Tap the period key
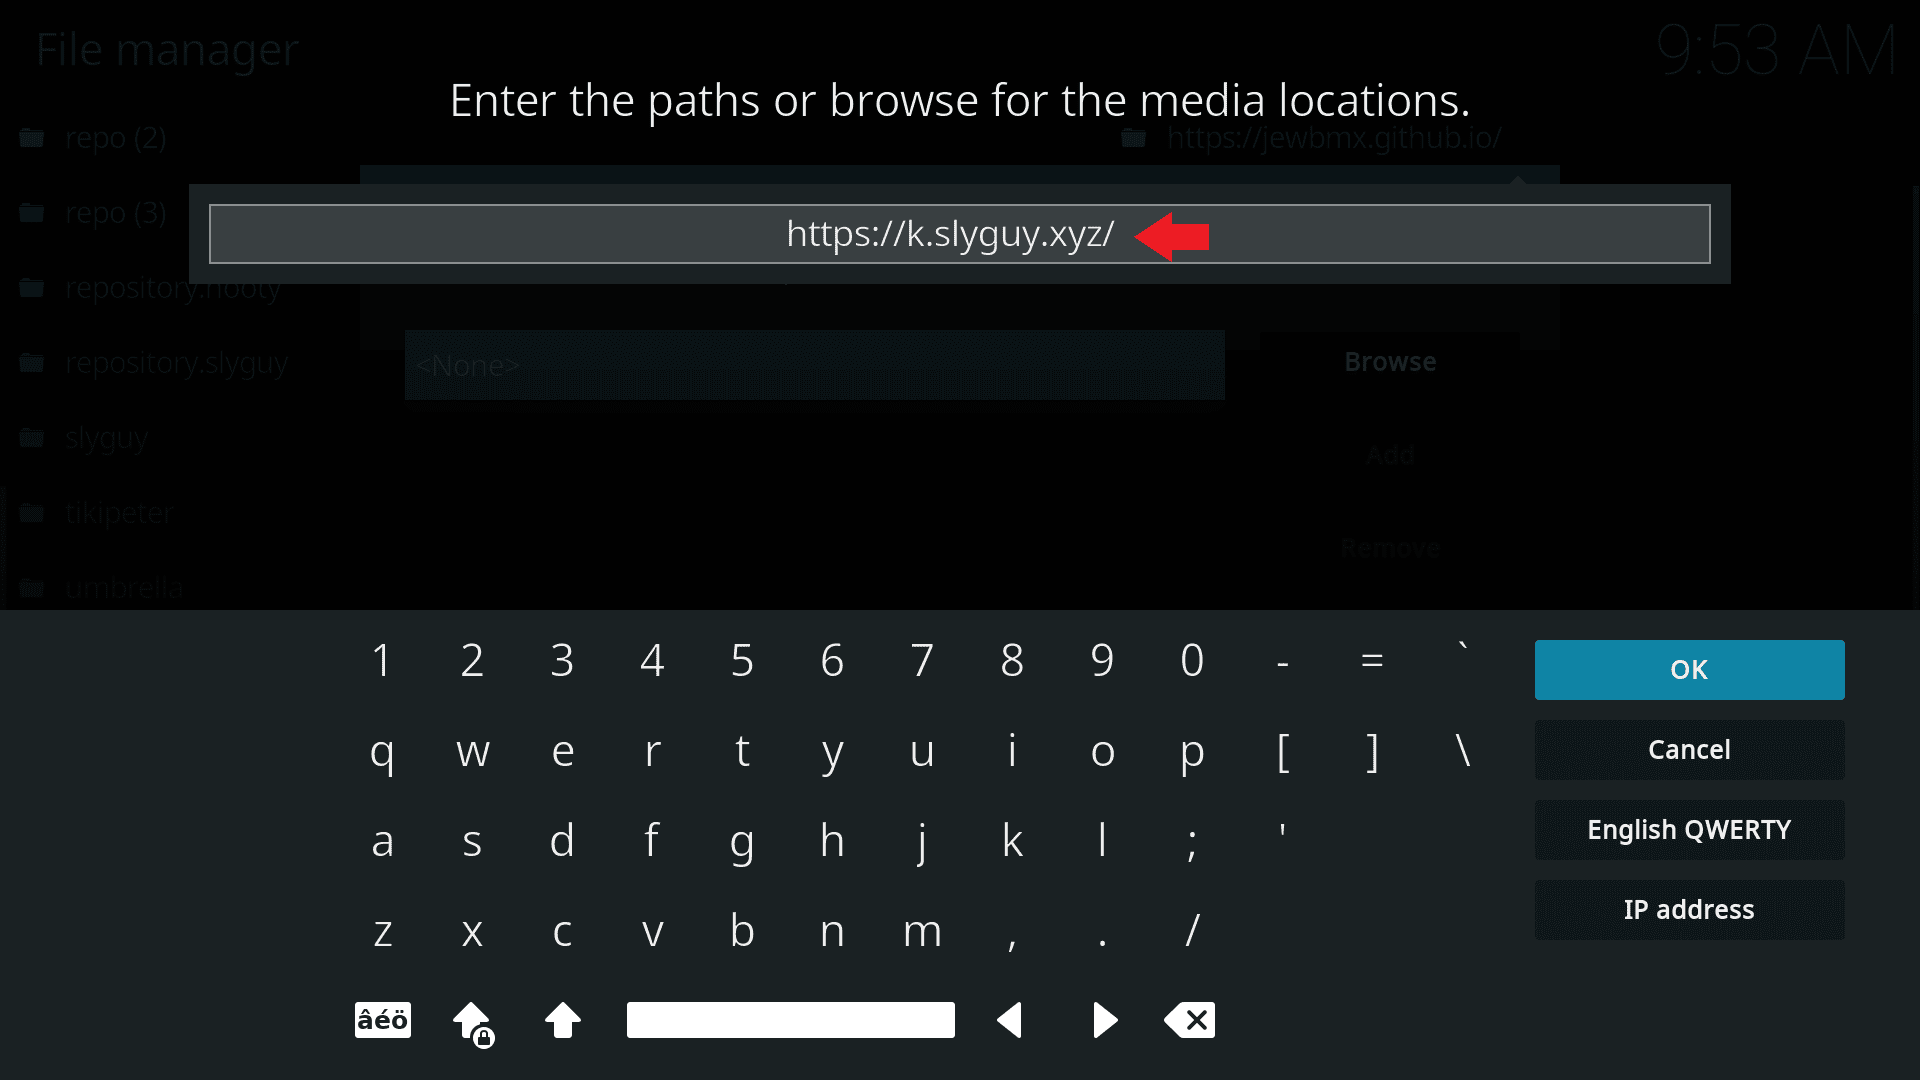This screenshot has width=1920, height=1080. pyautogui.click(x=1102, y=930)
